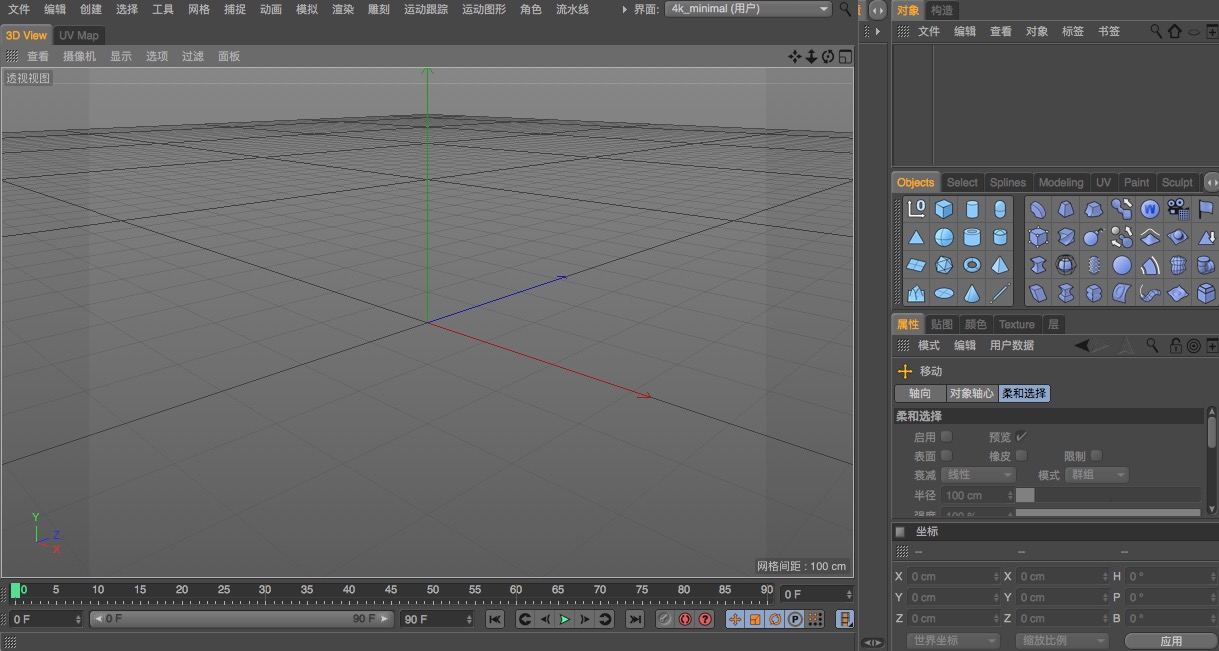This screenshot has height=651, width=1219.
Task: Switch to the UV Map tab
Action: 78,34
